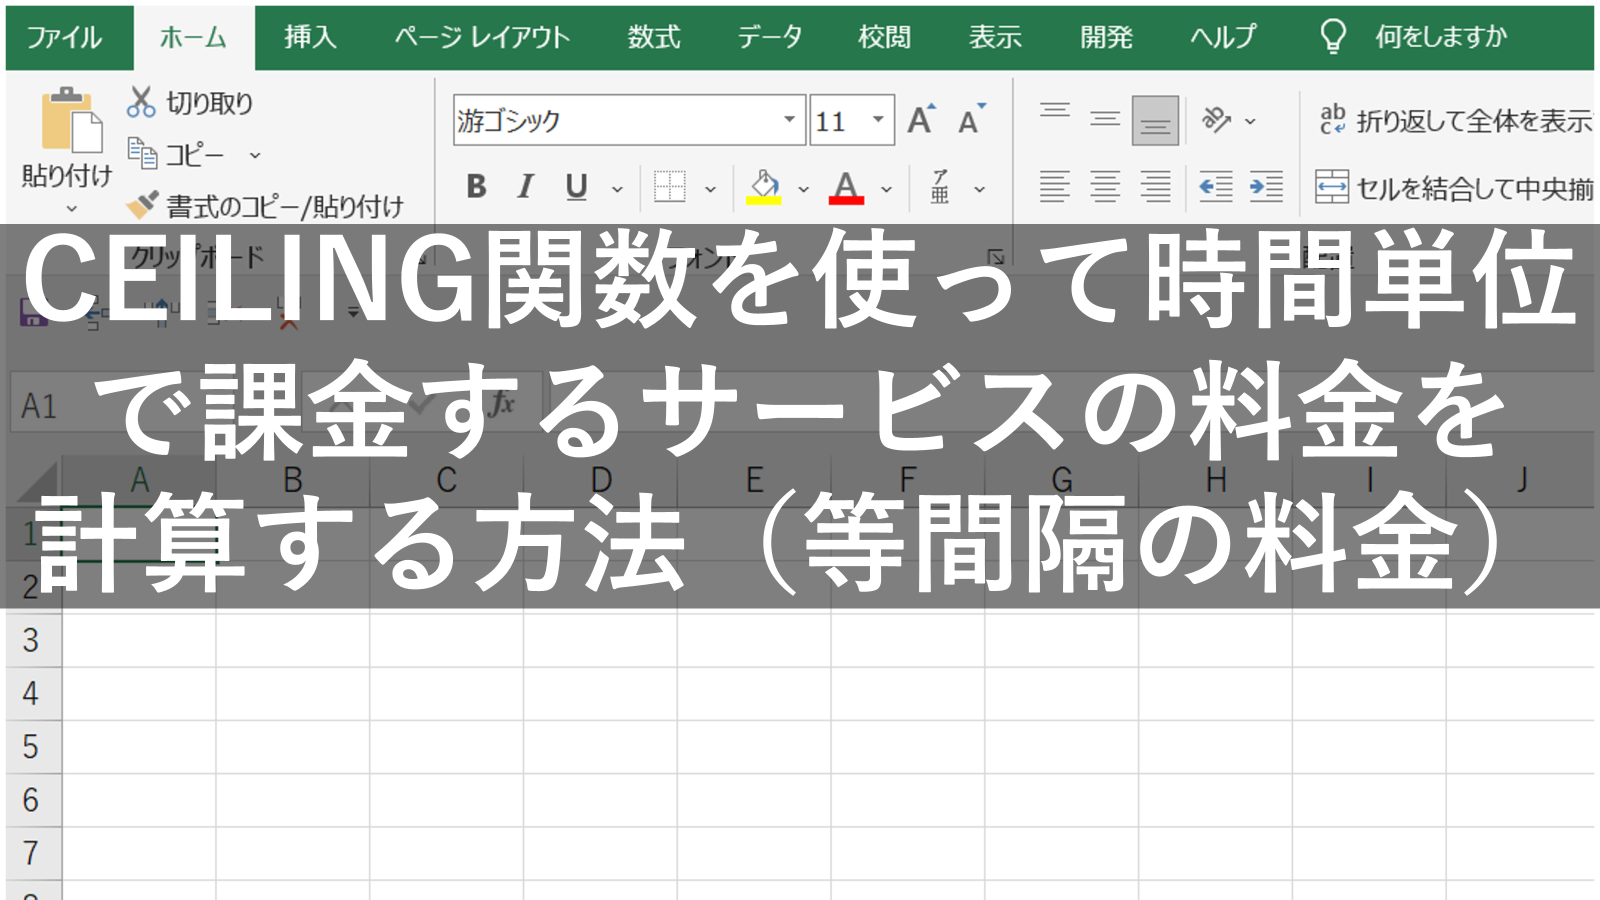This screenshot has height=900, width=1600.
Task: Toggle Underline formatting
Action: coord(576,186)
